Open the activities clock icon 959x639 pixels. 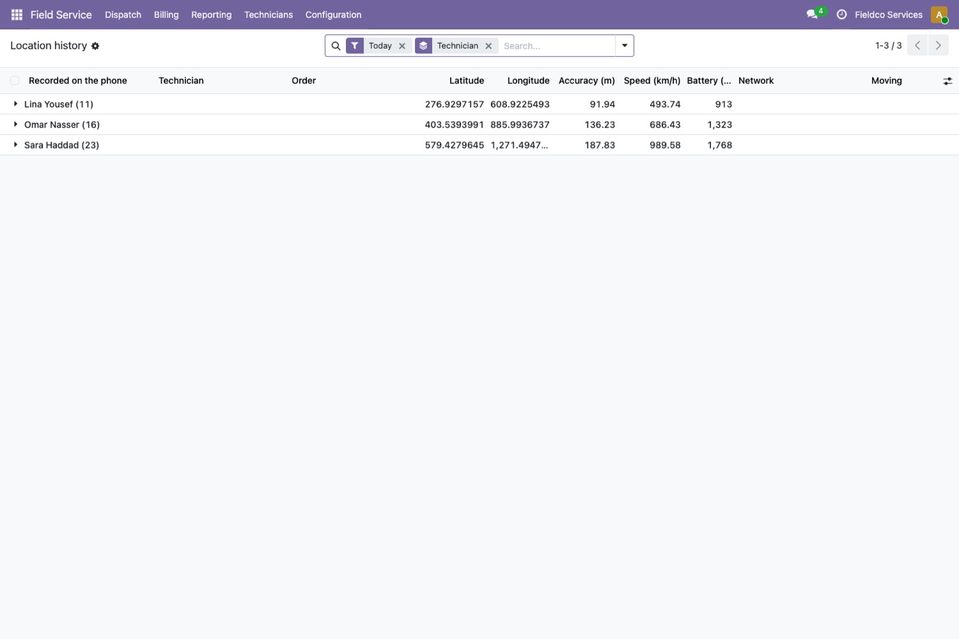click(x=842, y=14)
